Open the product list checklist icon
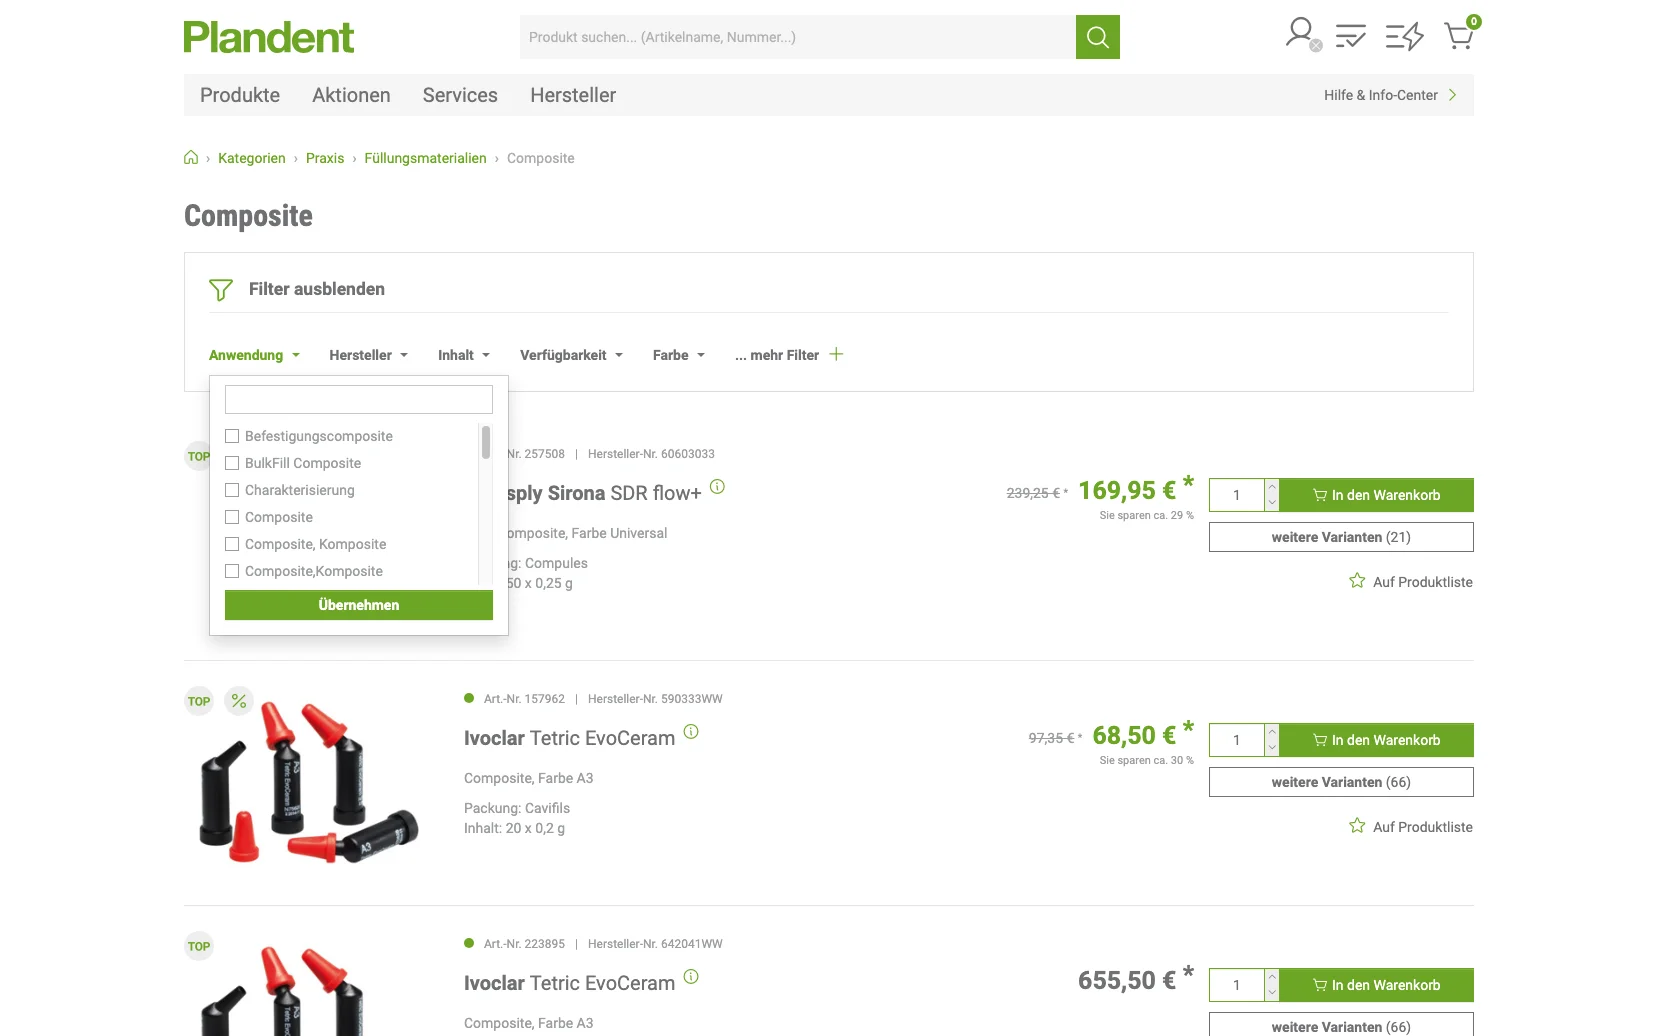The image size is (1658, 1036). point(1351,37)
